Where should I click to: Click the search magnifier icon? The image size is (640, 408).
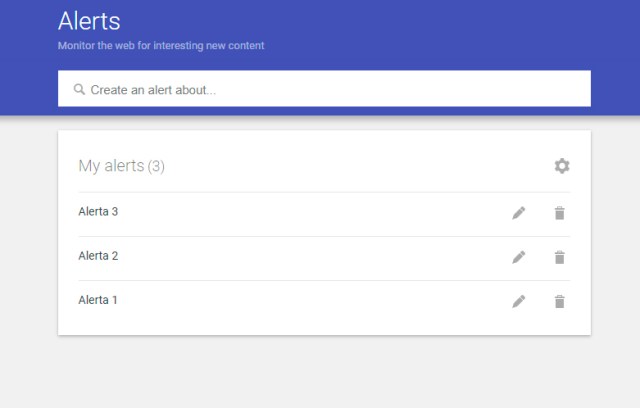(x=79, y=89)
